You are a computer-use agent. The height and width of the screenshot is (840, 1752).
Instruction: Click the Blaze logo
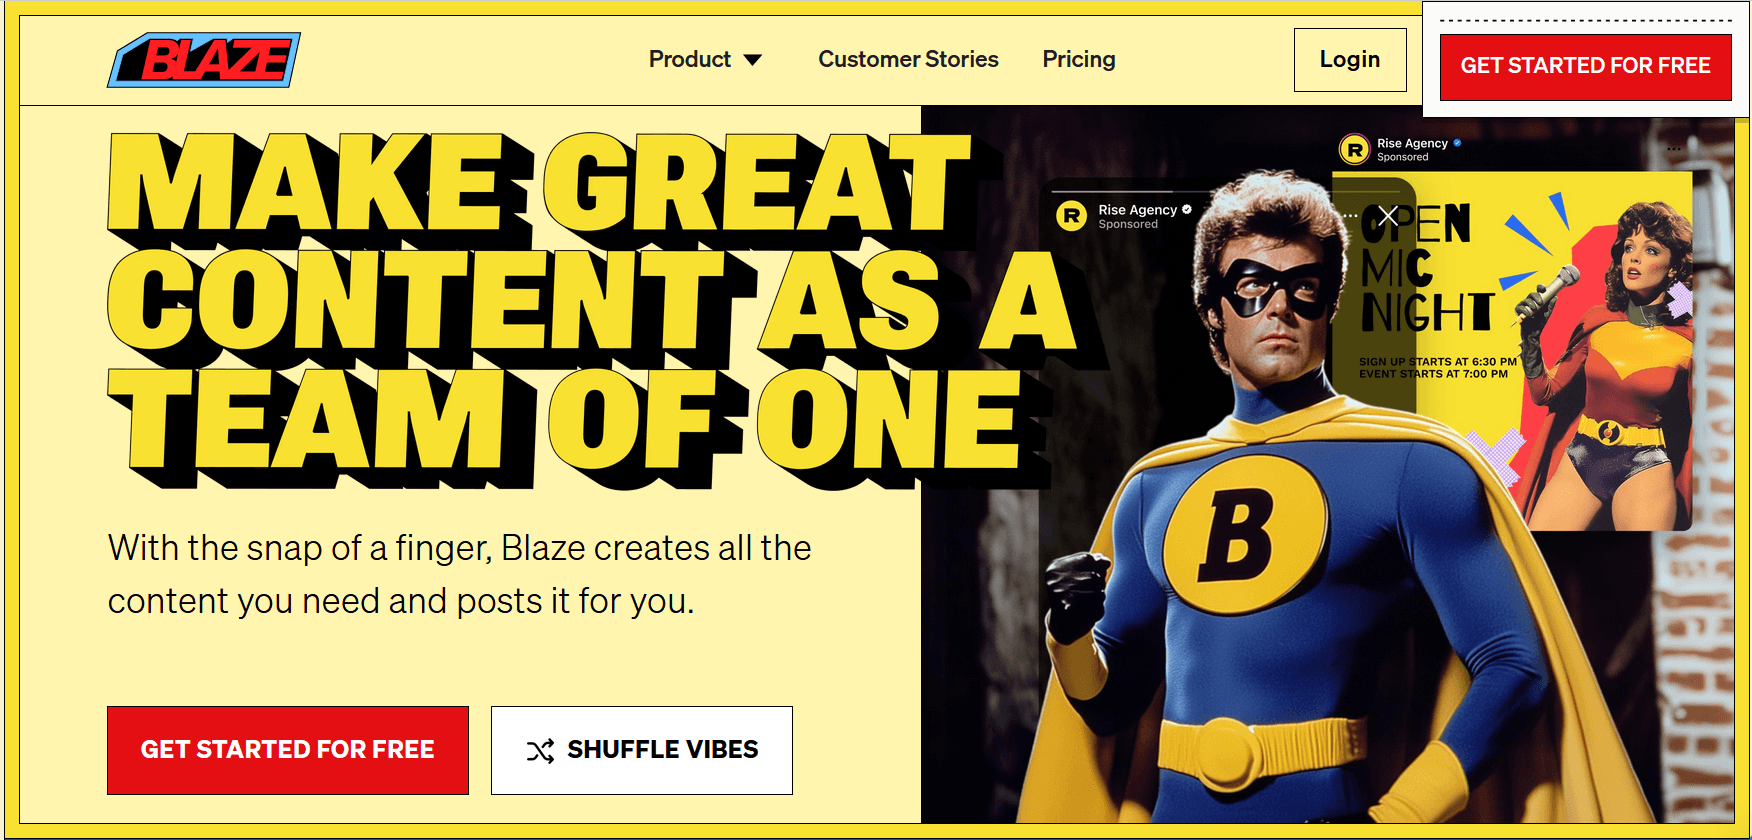pyautogui.click(x=202, y=58)
